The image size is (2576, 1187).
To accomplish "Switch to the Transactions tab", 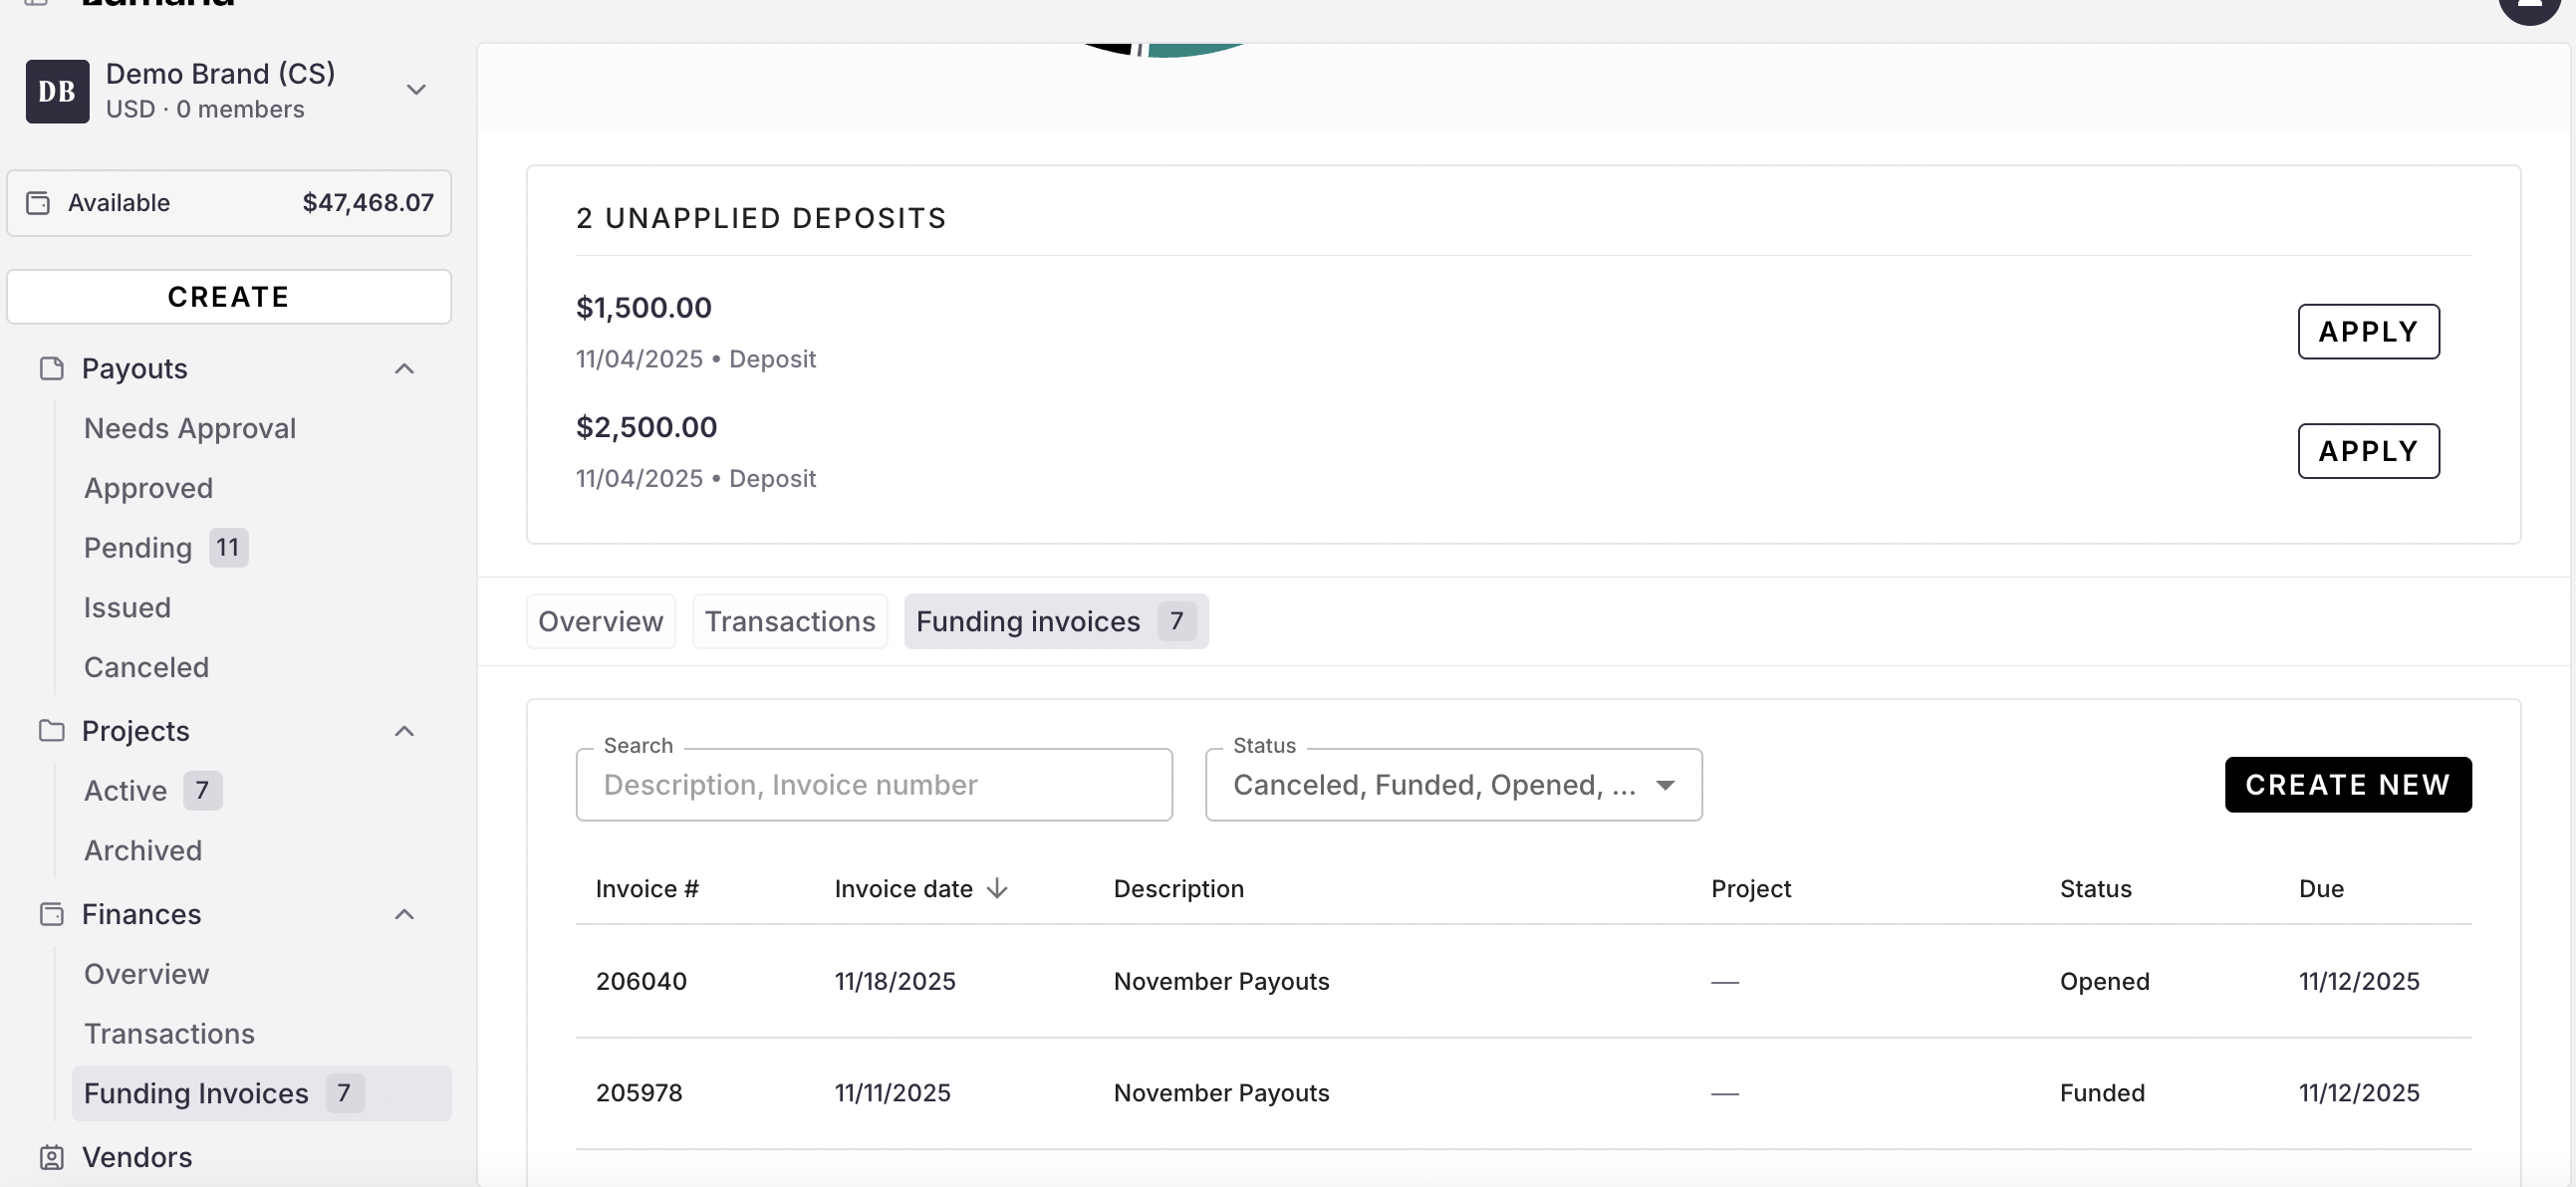I will click(789, 621).
